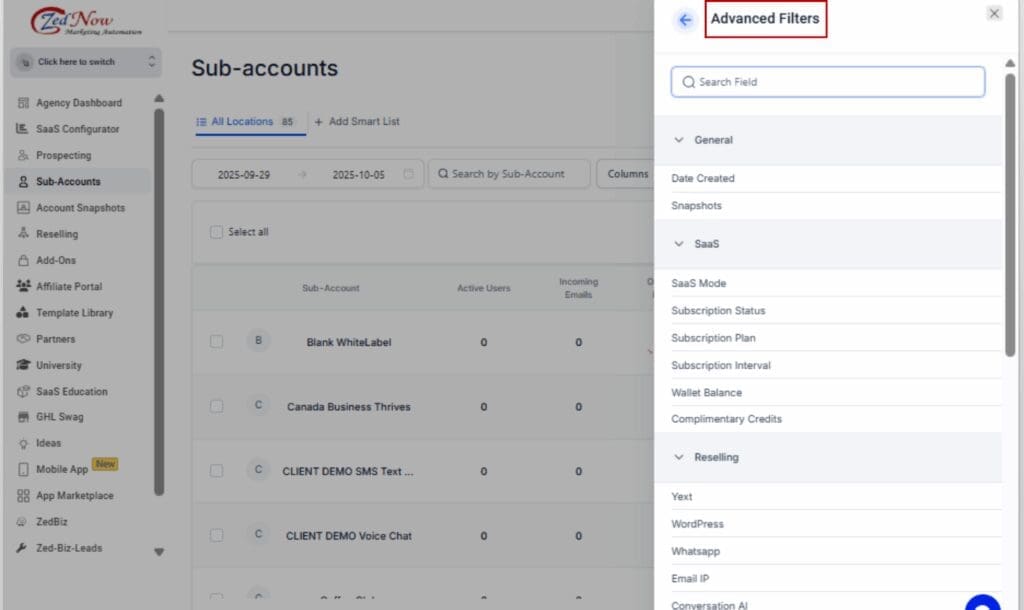
Task: Open the University graduation cap icon
Action: tap(23, 365)
